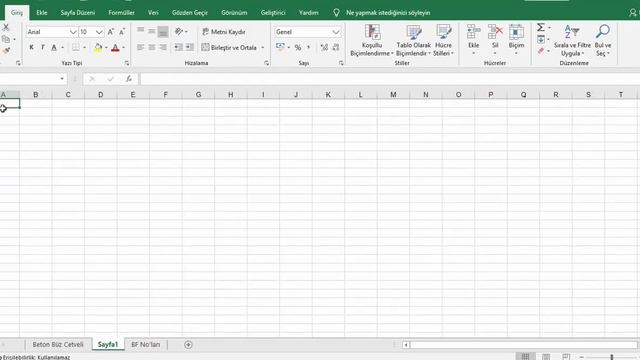Click the Sil cells button
The image size is (640, 360).
pos(495,40)
